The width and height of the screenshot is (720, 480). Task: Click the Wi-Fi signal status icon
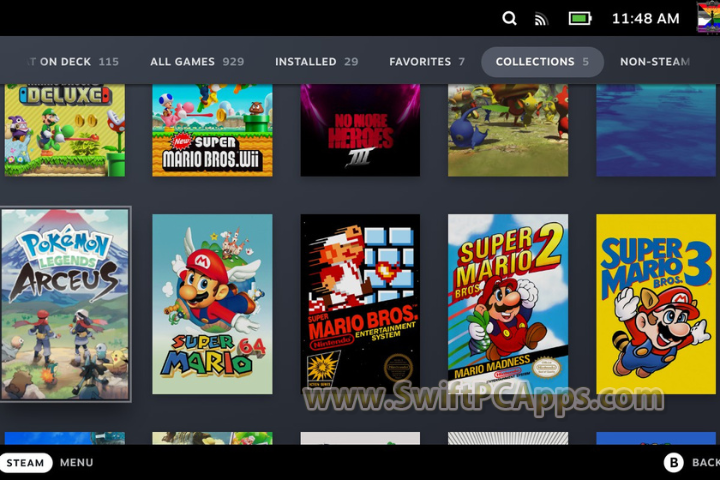pos(541,19)
